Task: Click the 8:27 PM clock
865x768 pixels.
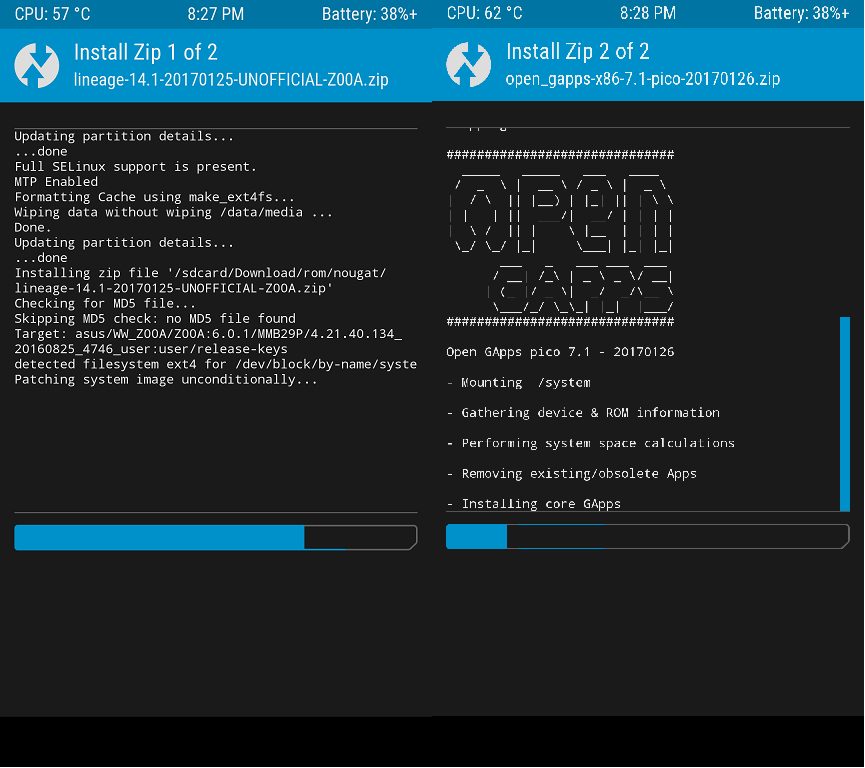Action: click(x=216, y=14)
